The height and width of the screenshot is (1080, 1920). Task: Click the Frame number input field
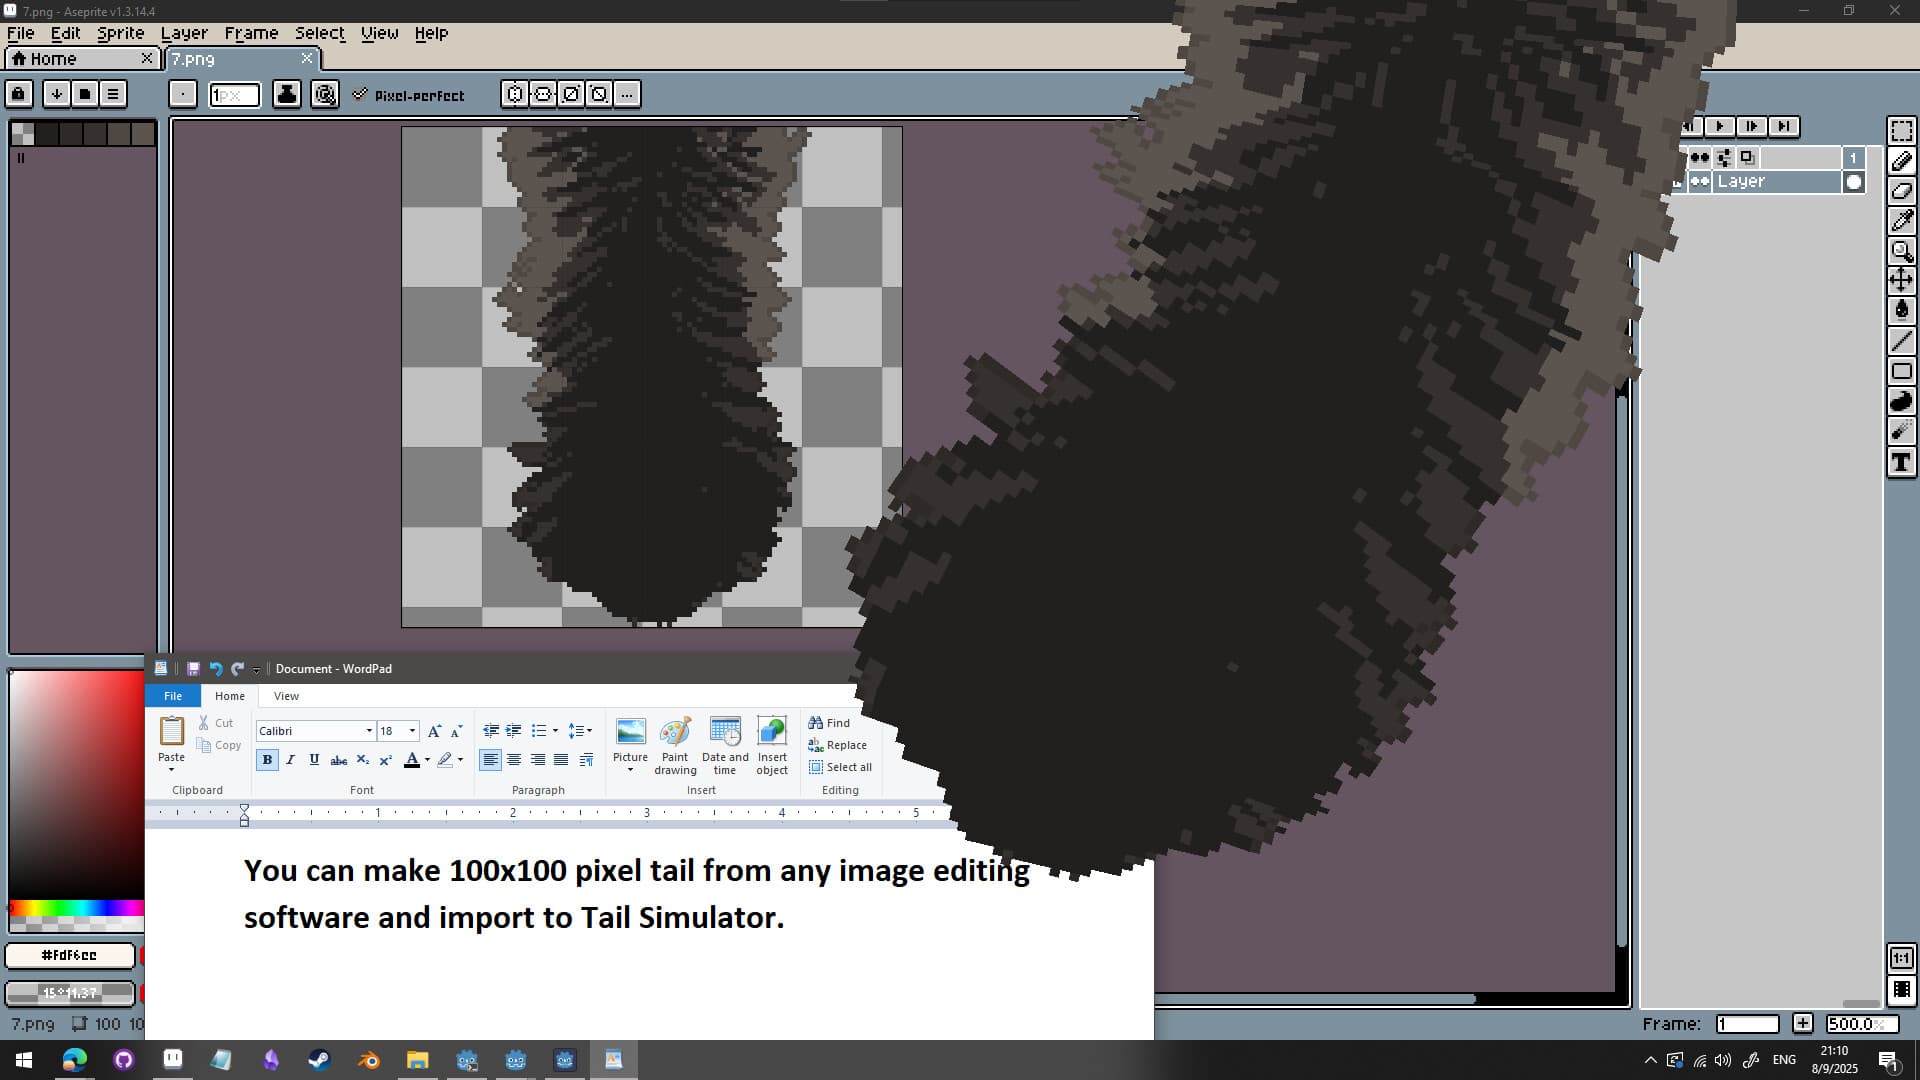pyautogui.click(x=1747, y=1023)
